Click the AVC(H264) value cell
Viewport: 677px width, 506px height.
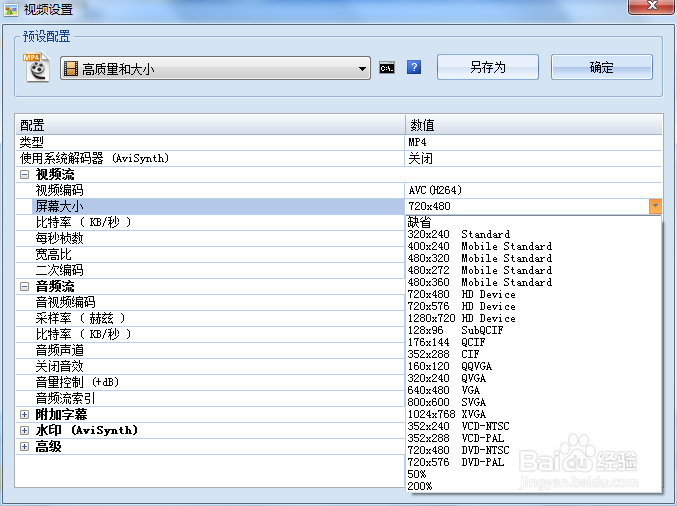tap(534, 190)
